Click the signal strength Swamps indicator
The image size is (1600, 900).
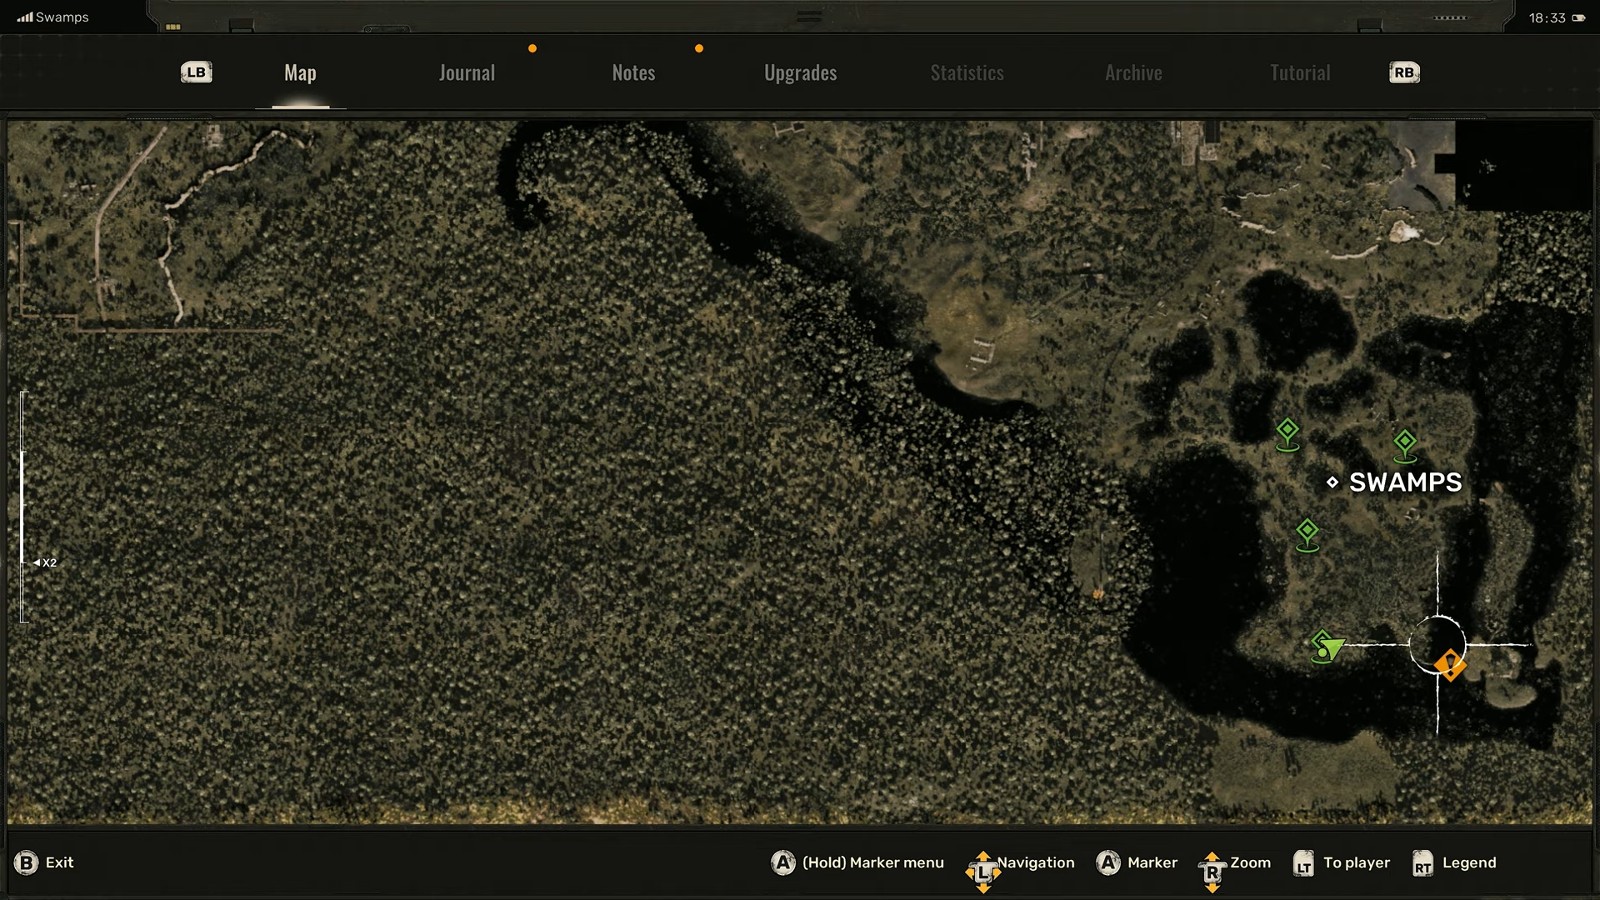tap(53, 17)
